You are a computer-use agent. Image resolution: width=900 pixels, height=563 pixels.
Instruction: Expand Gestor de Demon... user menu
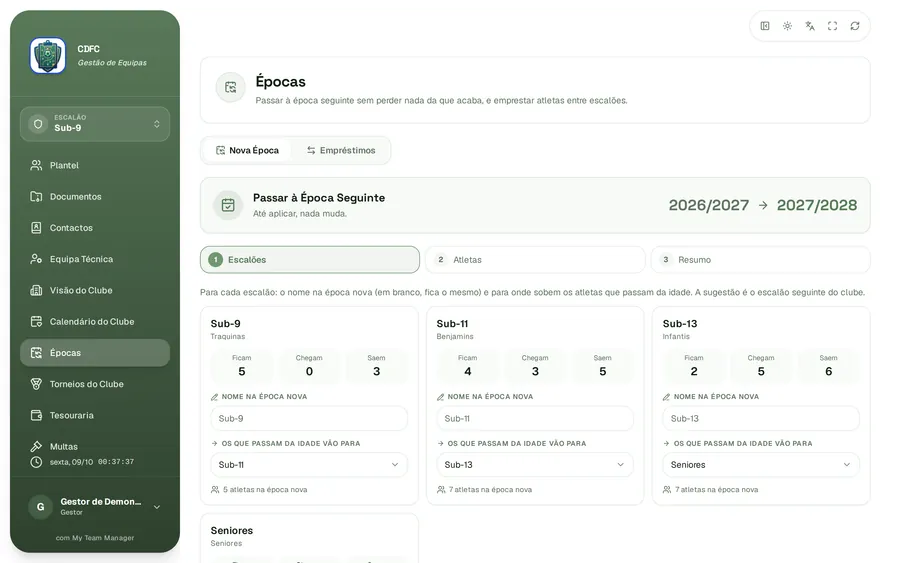(x=95, y=507)
